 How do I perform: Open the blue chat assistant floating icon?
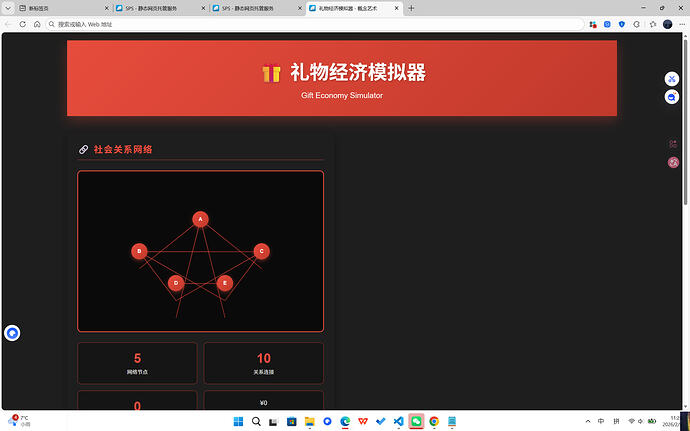click(x=672, y=97)
